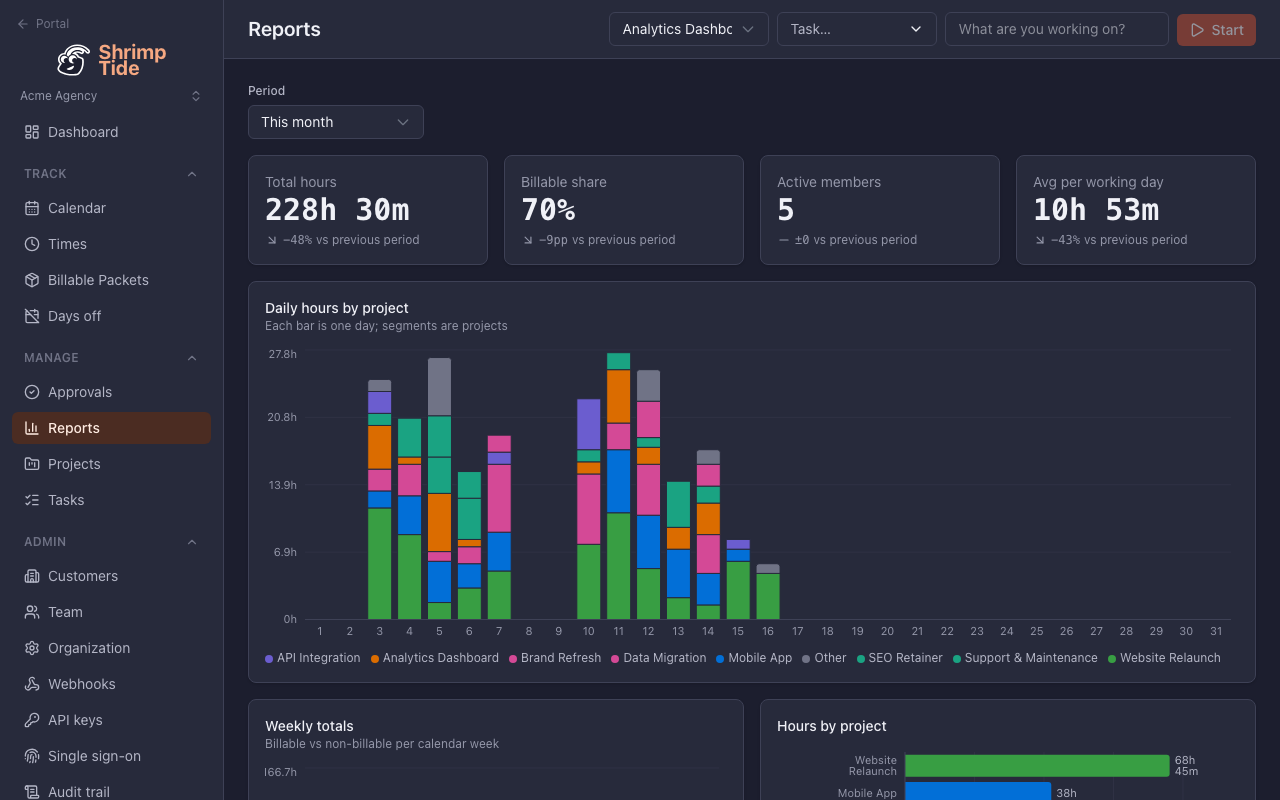Click the Webhooks icon
This screenshot has height=800, width=1280.
32,684
